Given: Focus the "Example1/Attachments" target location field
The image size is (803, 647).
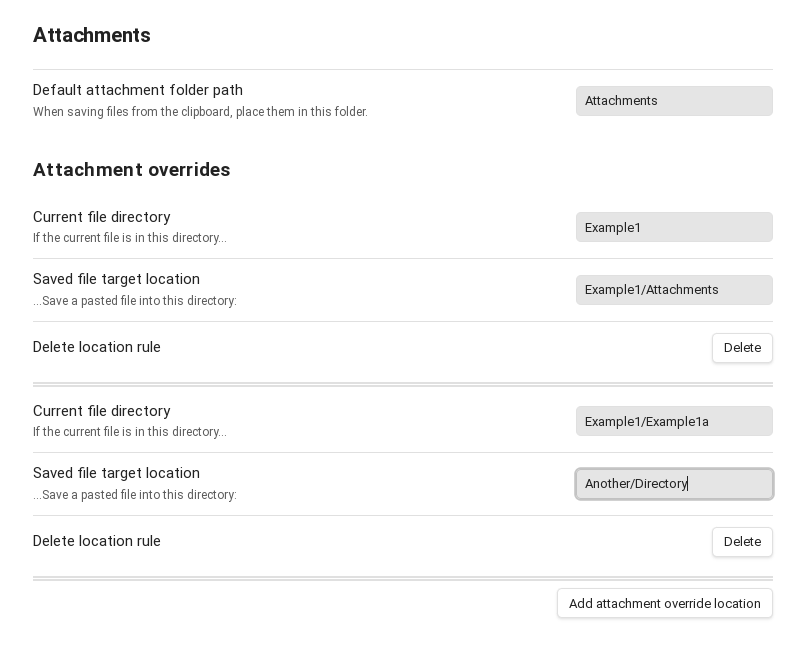Looking at the screenshot, I should point(673,290).
